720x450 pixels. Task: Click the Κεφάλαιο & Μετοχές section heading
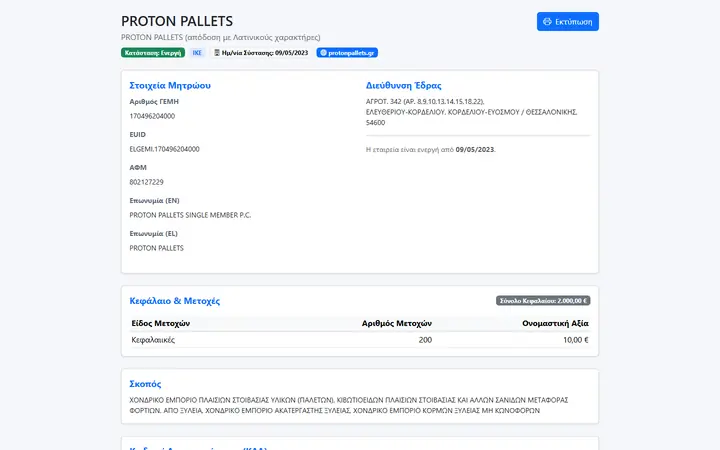(x=174, y=301)
